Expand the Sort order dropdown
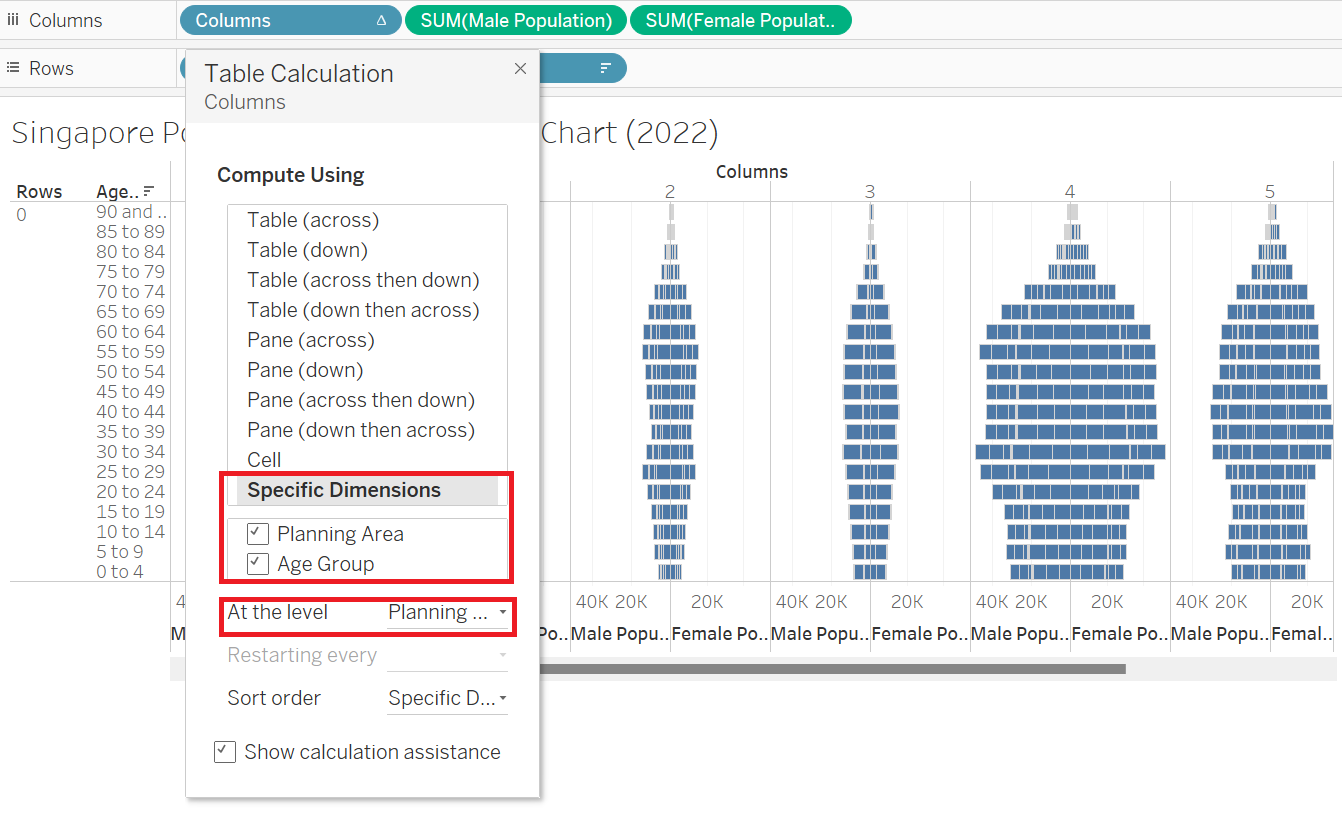Image resolution: width=1342 pixels, height=815 pixels. tap(447, 698)
